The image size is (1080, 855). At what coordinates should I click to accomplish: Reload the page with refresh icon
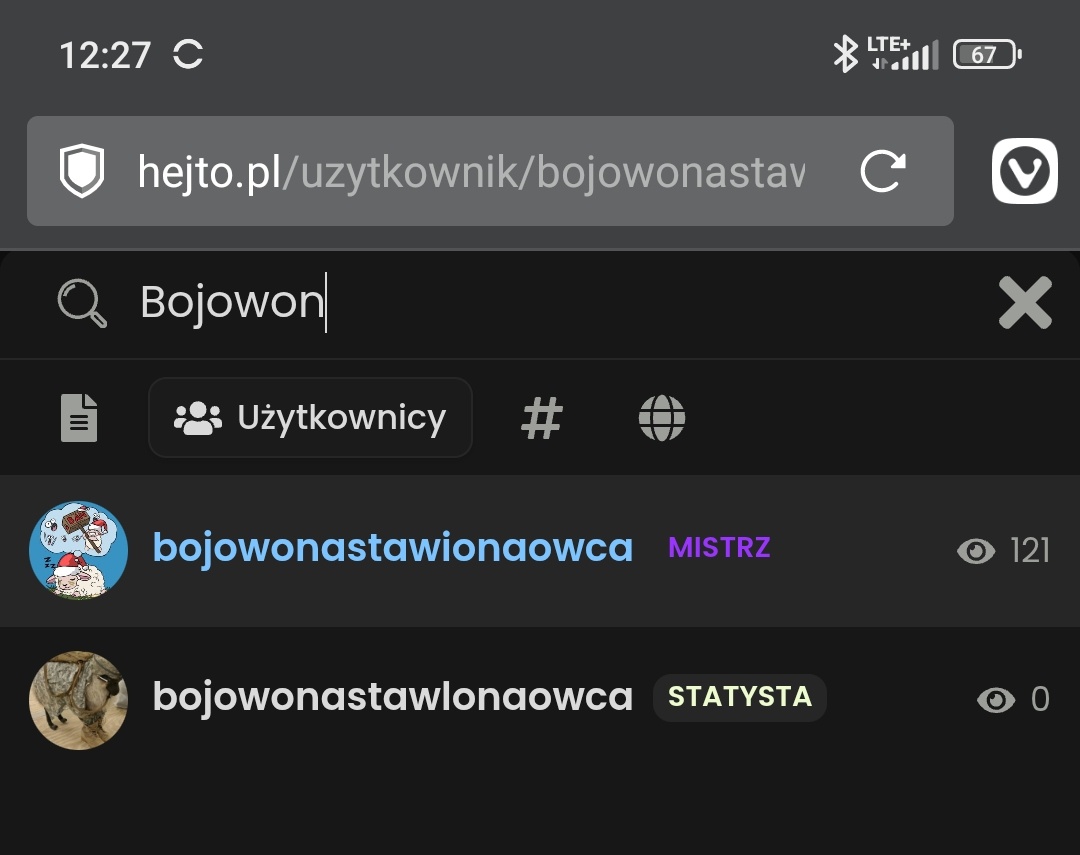click(x=883, y=171)
